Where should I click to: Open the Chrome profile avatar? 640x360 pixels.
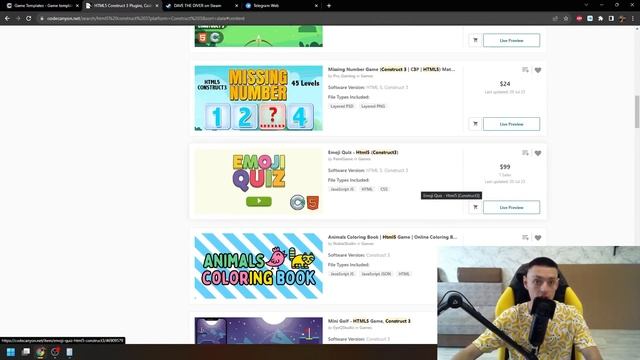[622, 18]
